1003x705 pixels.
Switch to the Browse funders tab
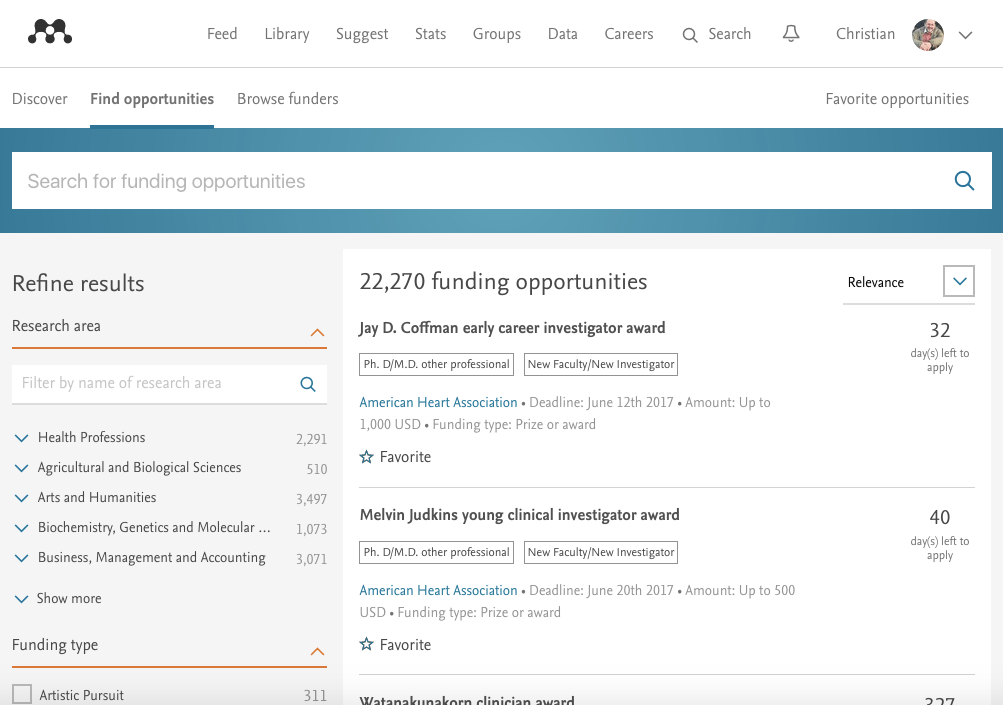point(287,99)
